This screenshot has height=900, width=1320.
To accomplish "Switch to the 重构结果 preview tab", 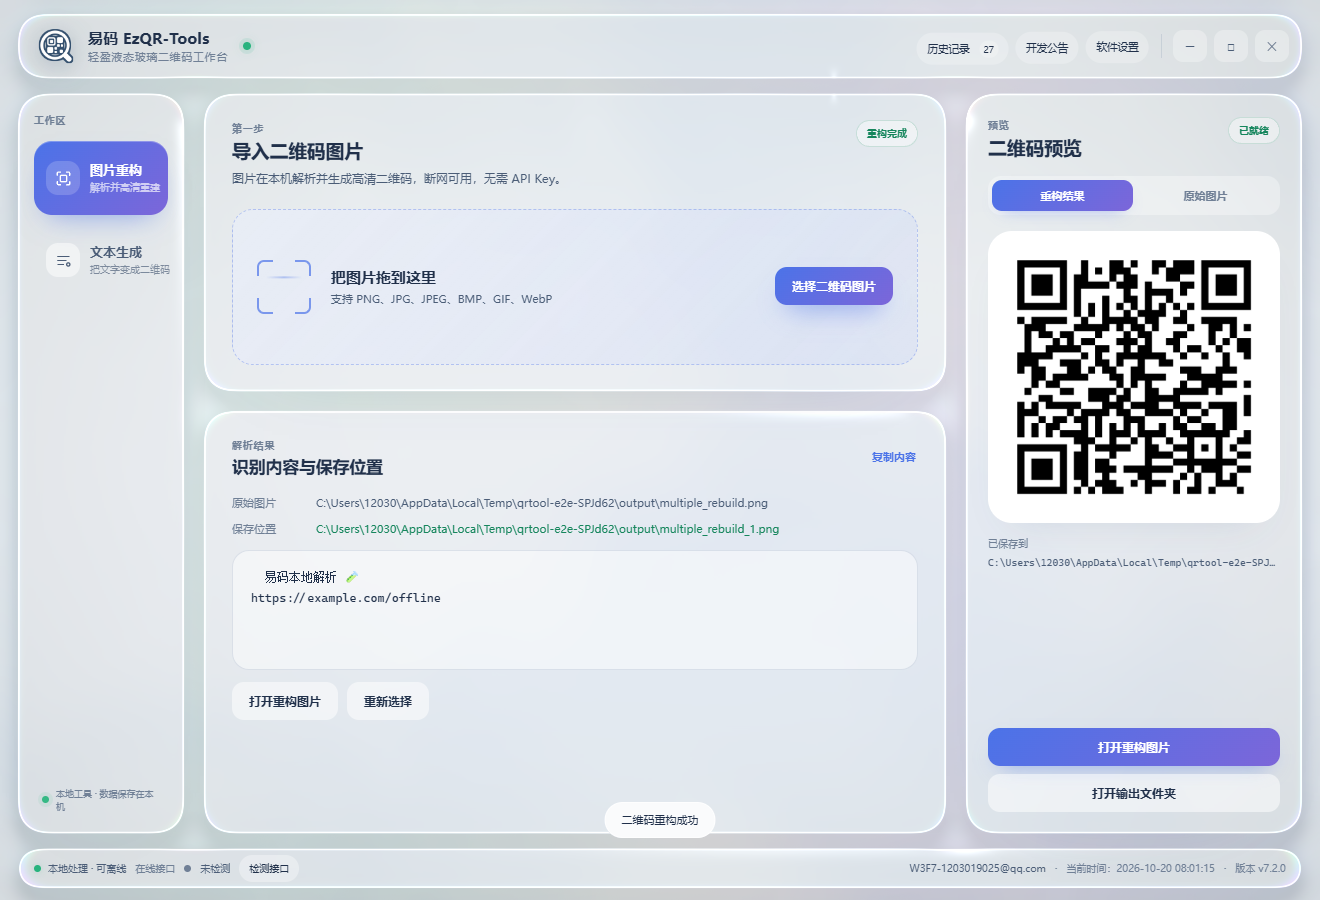I will tap(1062, 196).
